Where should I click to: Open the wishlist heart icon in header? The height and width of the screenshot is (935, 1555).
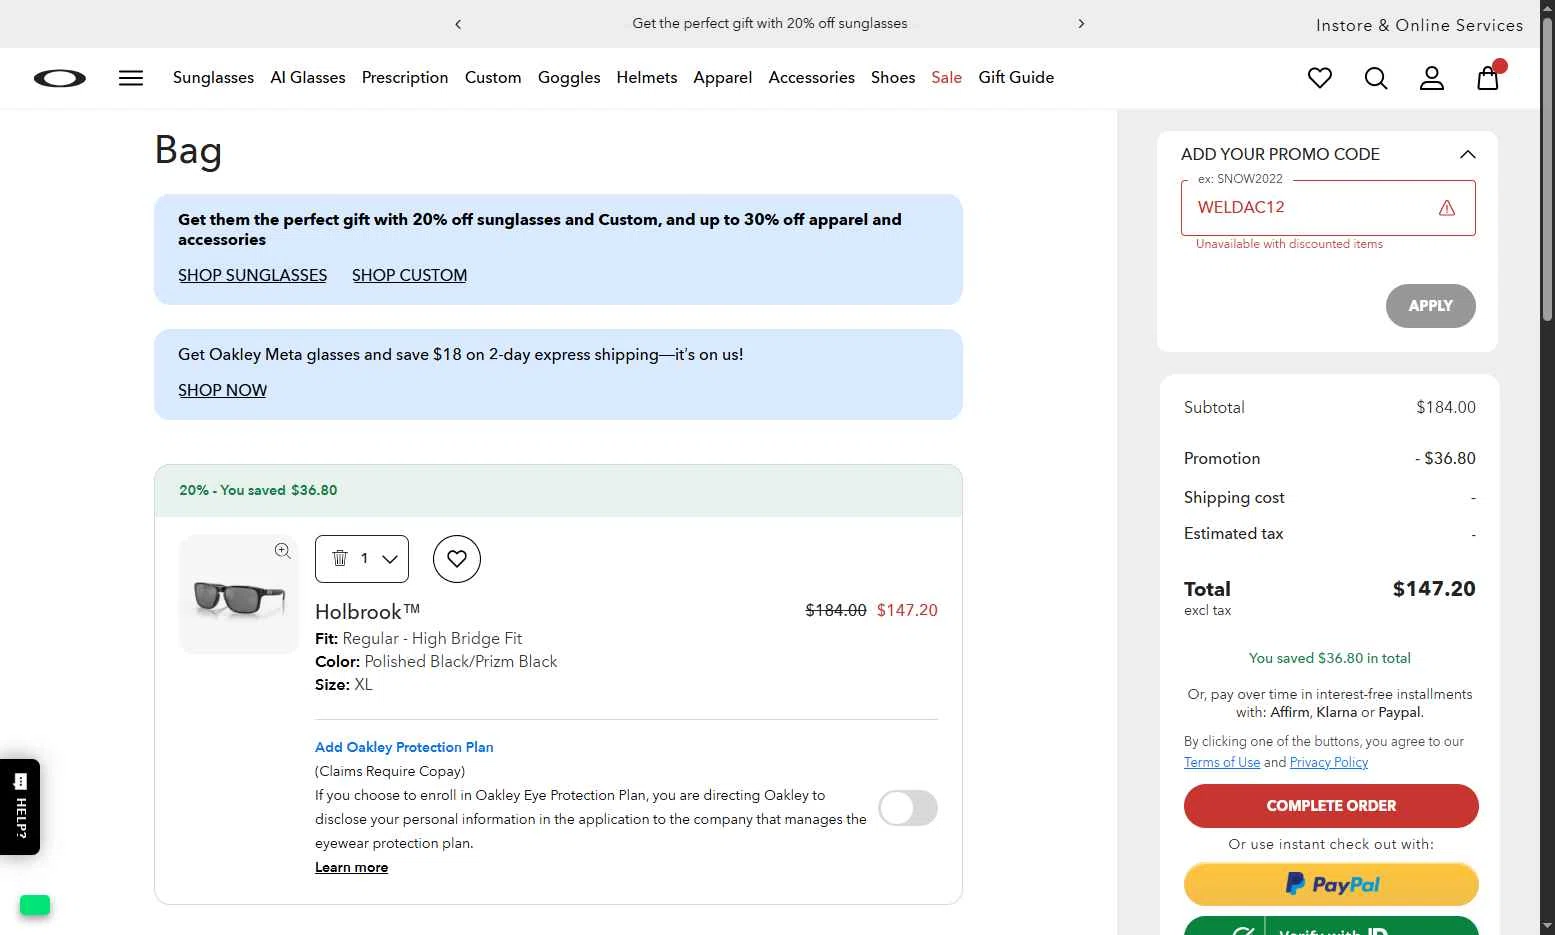point(1320,78)
